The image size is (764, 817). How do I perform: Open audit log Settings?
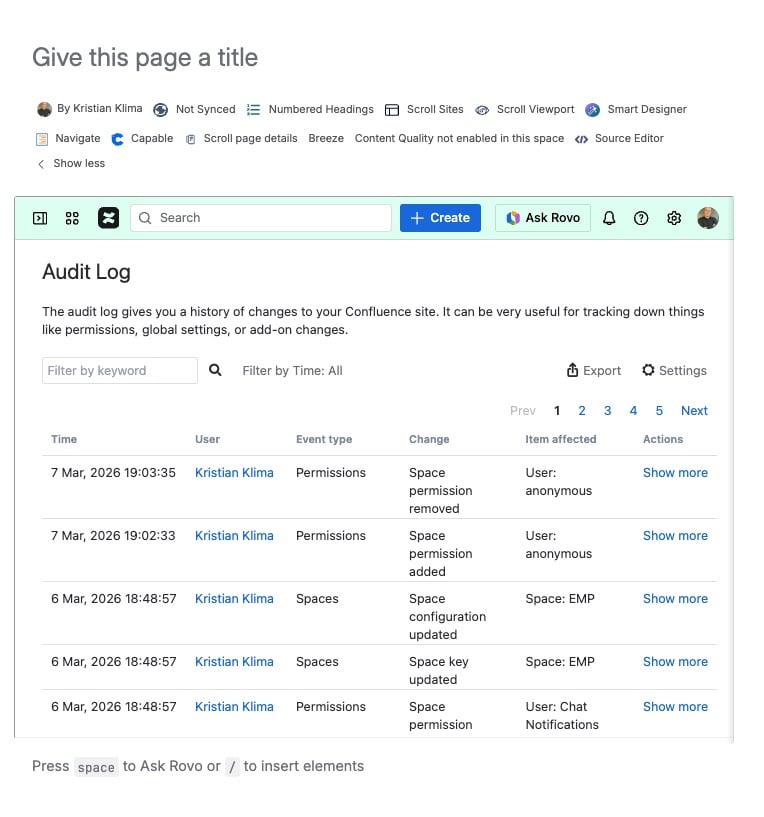(674, 370)
